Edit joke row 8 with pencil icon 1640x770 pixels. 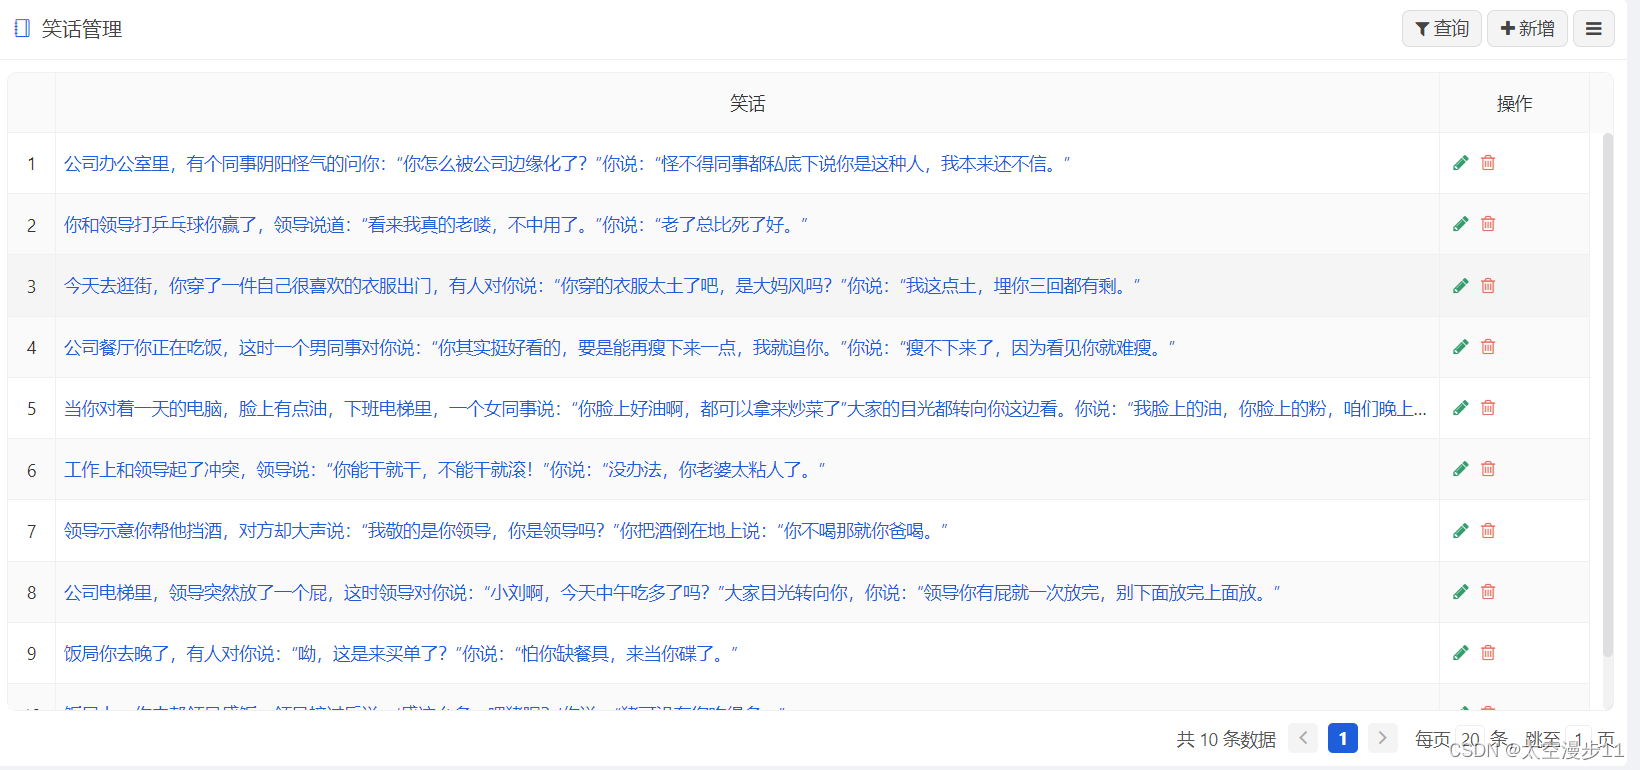point(1461,592)
